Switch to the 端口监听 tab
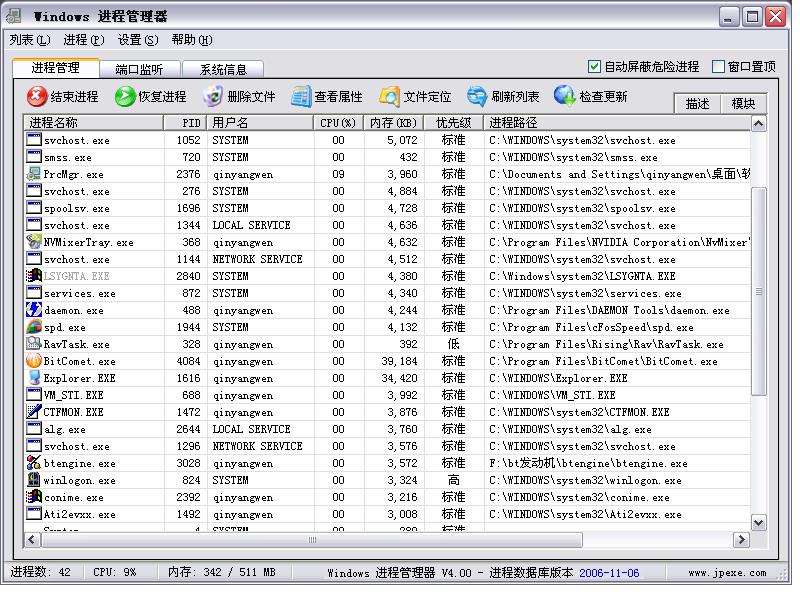 (139, 69)
